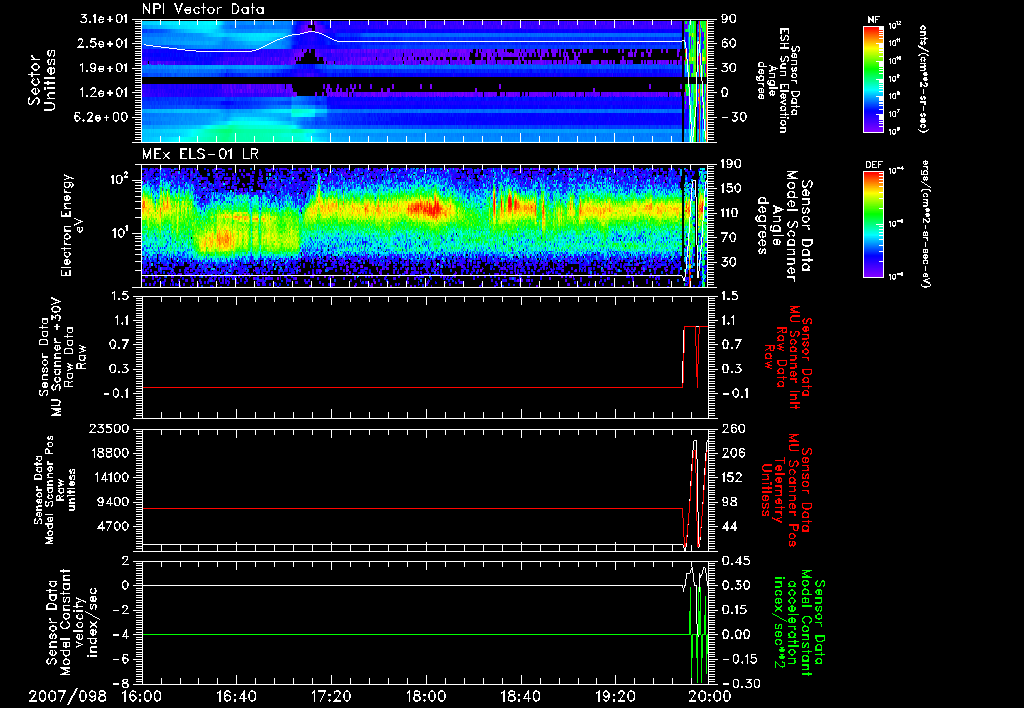Click the 'MU Scanner +30V Raw Data' axis label
The height and width of the screenshot is (708, 1024).
coord(62,357)
